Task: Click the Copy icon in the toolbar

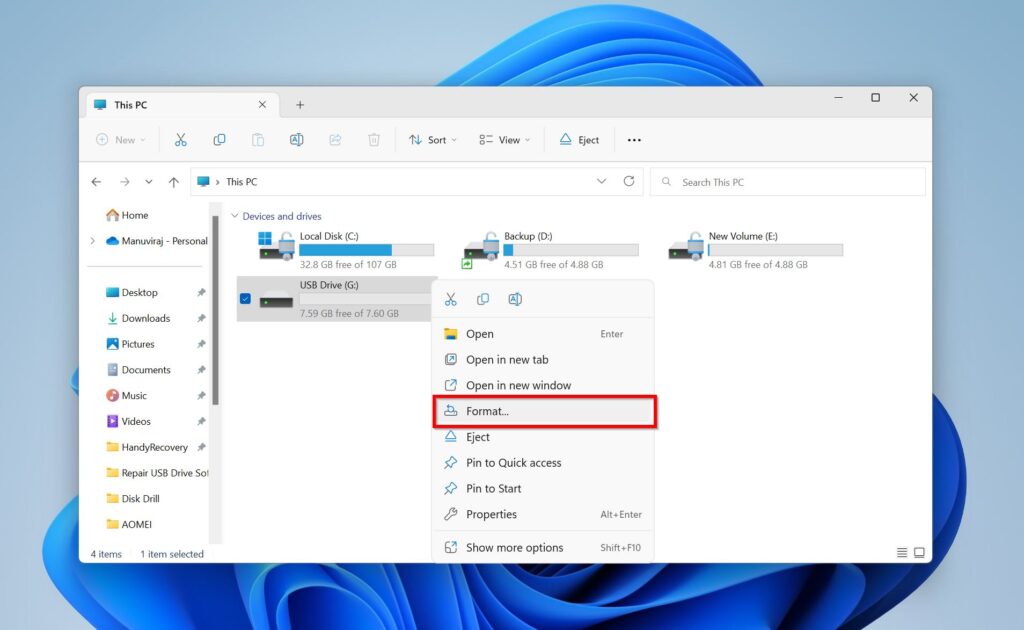Action: click(219, 139)
